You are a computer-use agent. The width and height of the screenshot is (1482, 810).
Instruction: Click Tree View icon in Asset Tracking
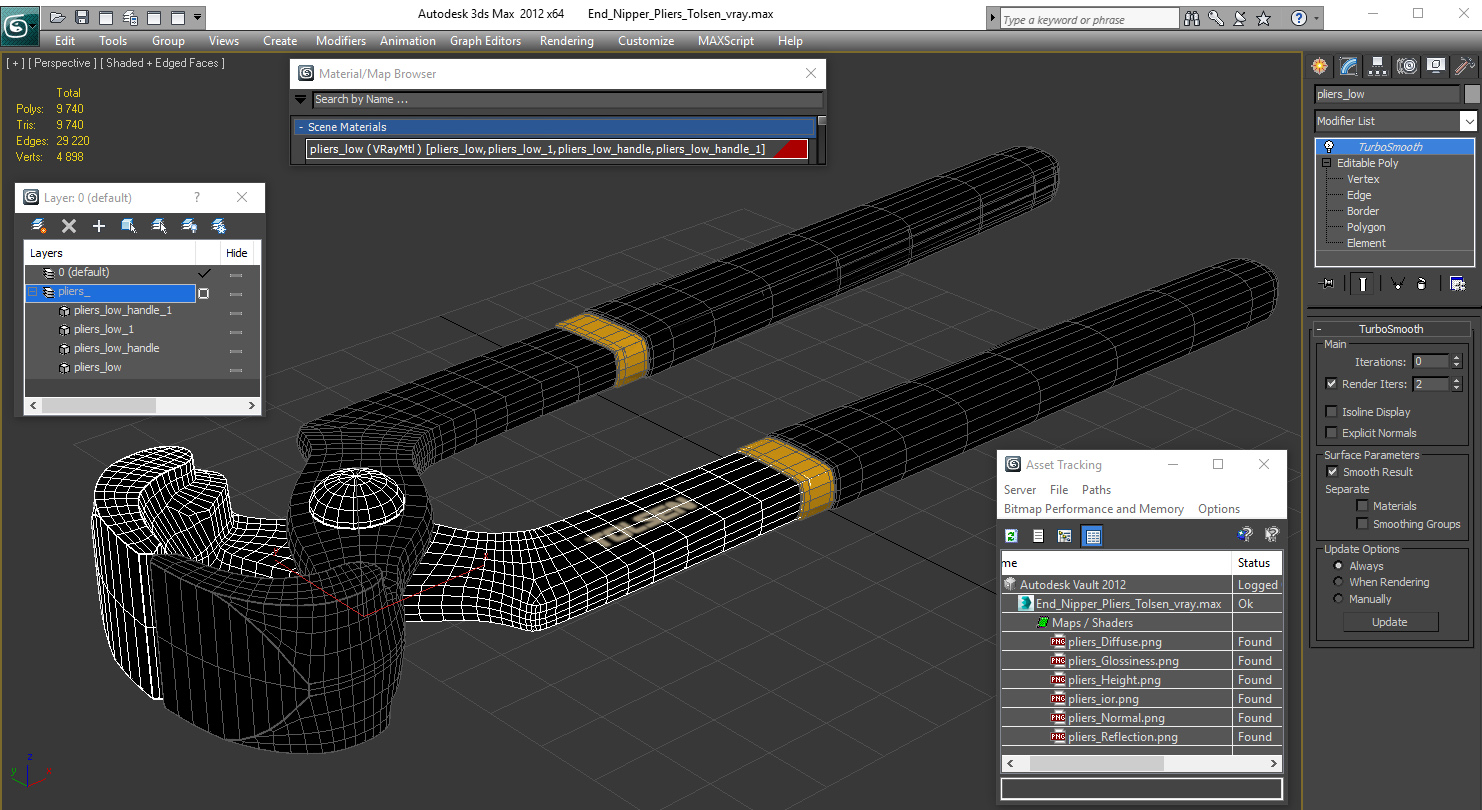pos(1064,536)
